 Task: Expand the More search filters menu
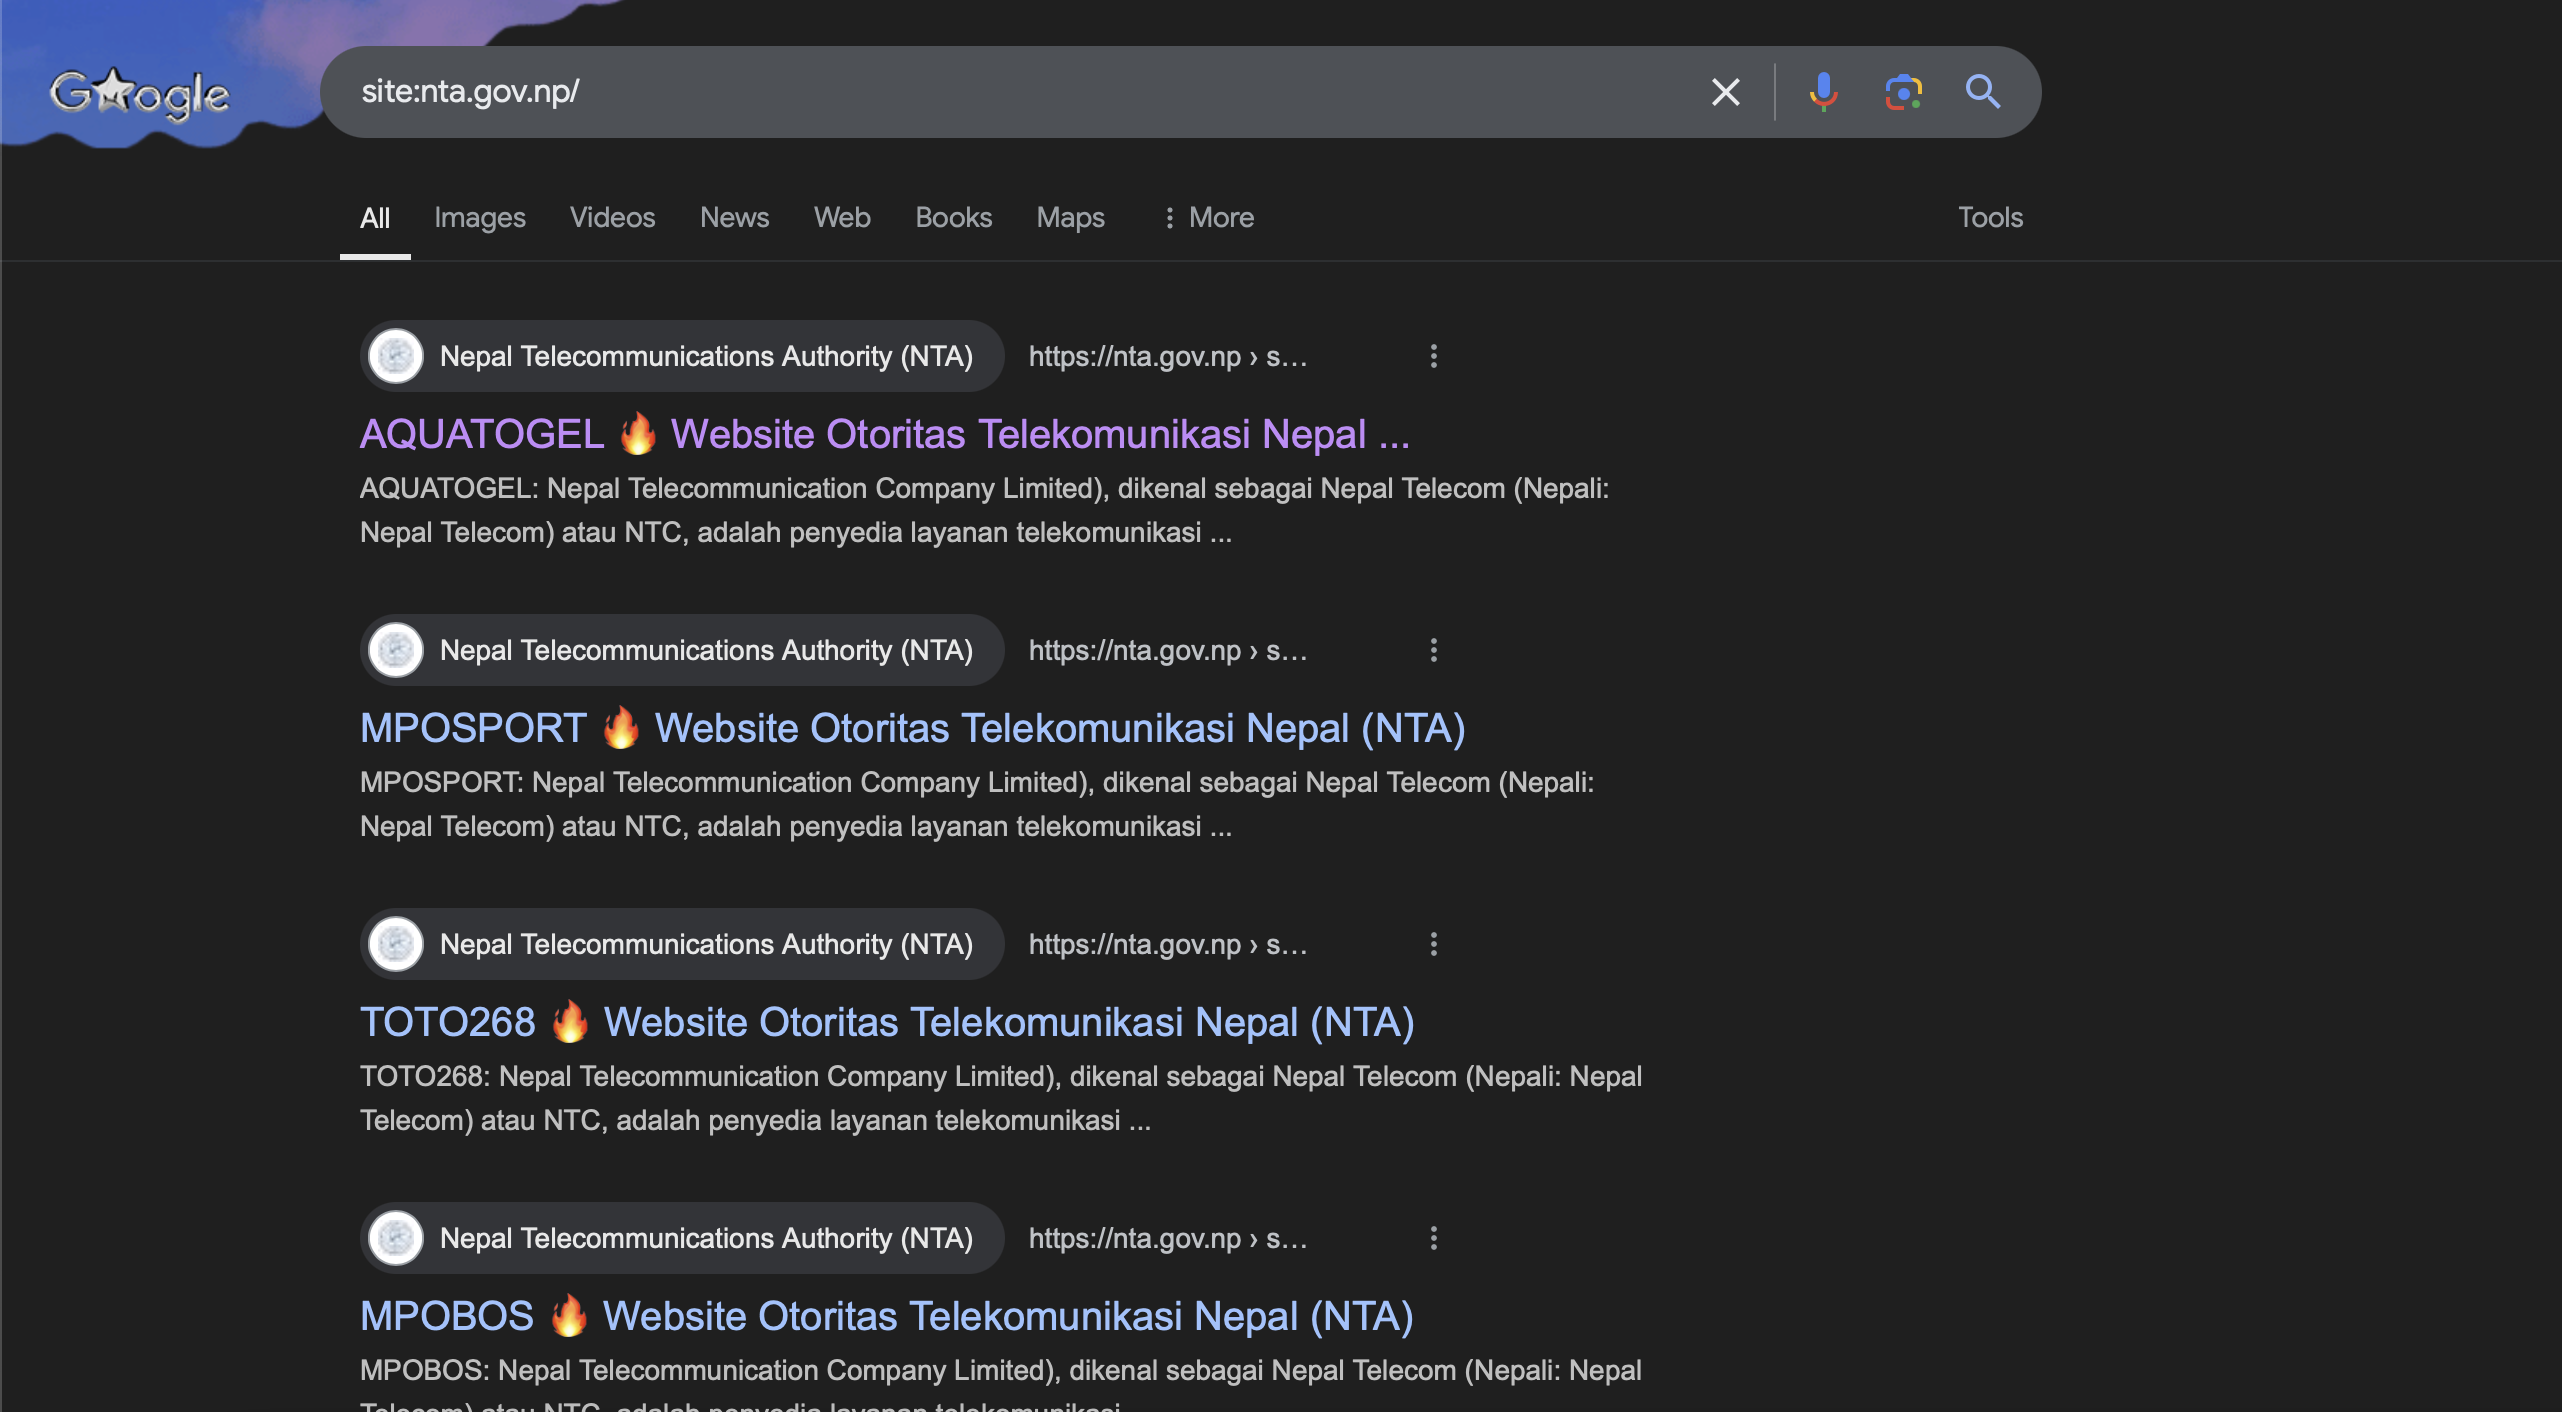(1208, 218)
